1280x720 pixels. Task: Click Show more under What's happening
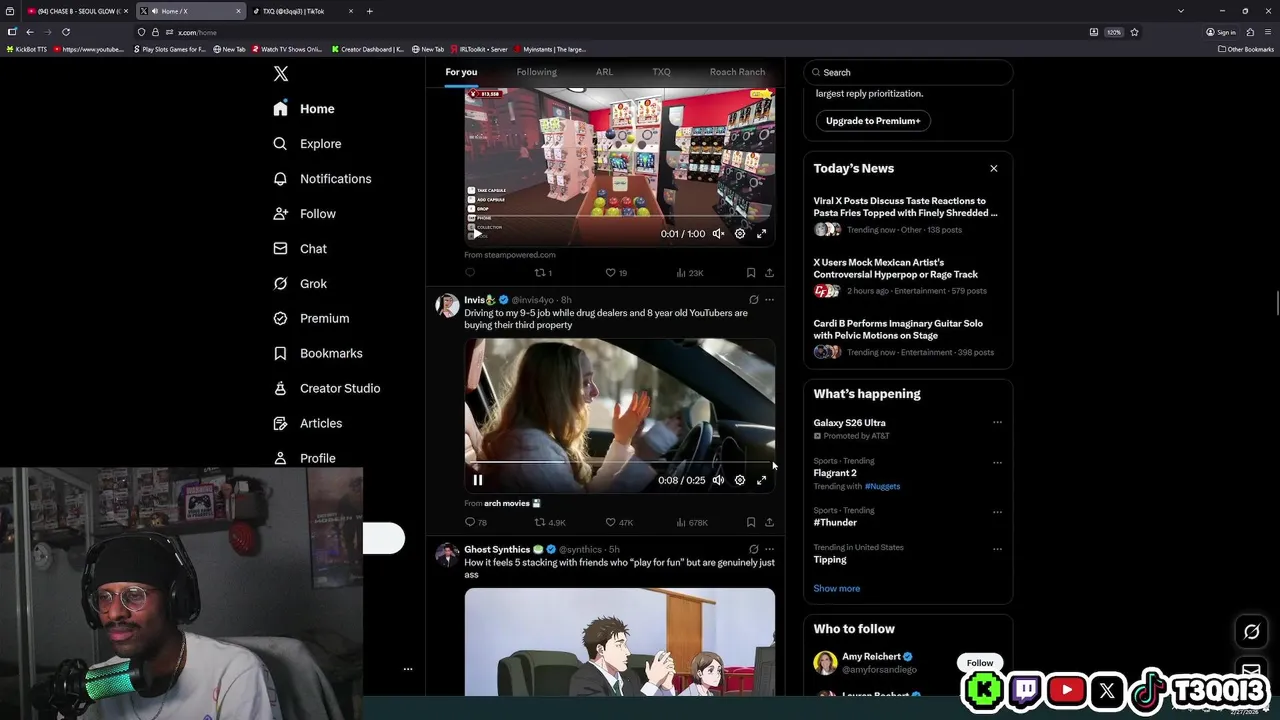click(x=837, y=588)
